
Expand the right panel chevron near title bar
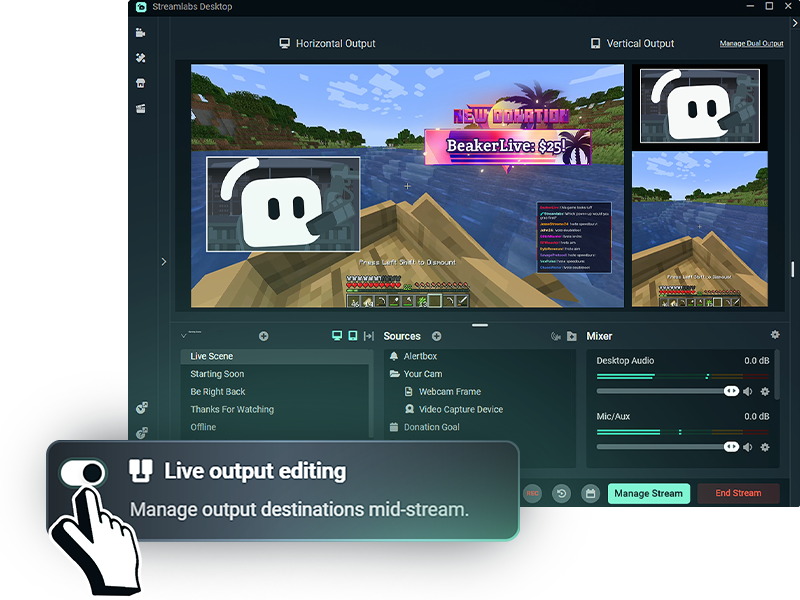794,23
